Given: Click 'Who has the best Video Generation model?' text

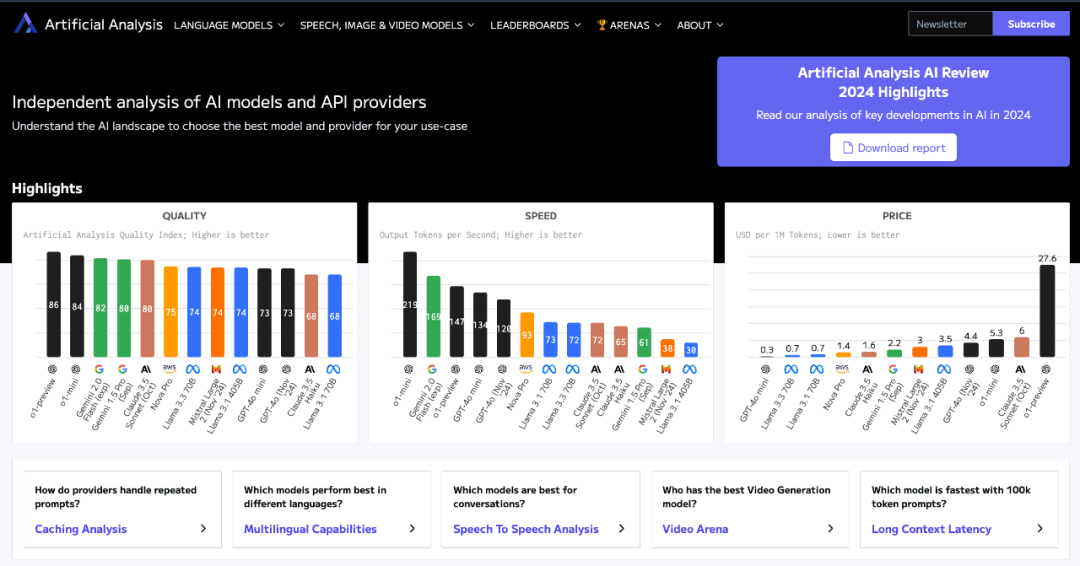Looking at the screenshot, I should pyautogui.click(x=747, y=497).
